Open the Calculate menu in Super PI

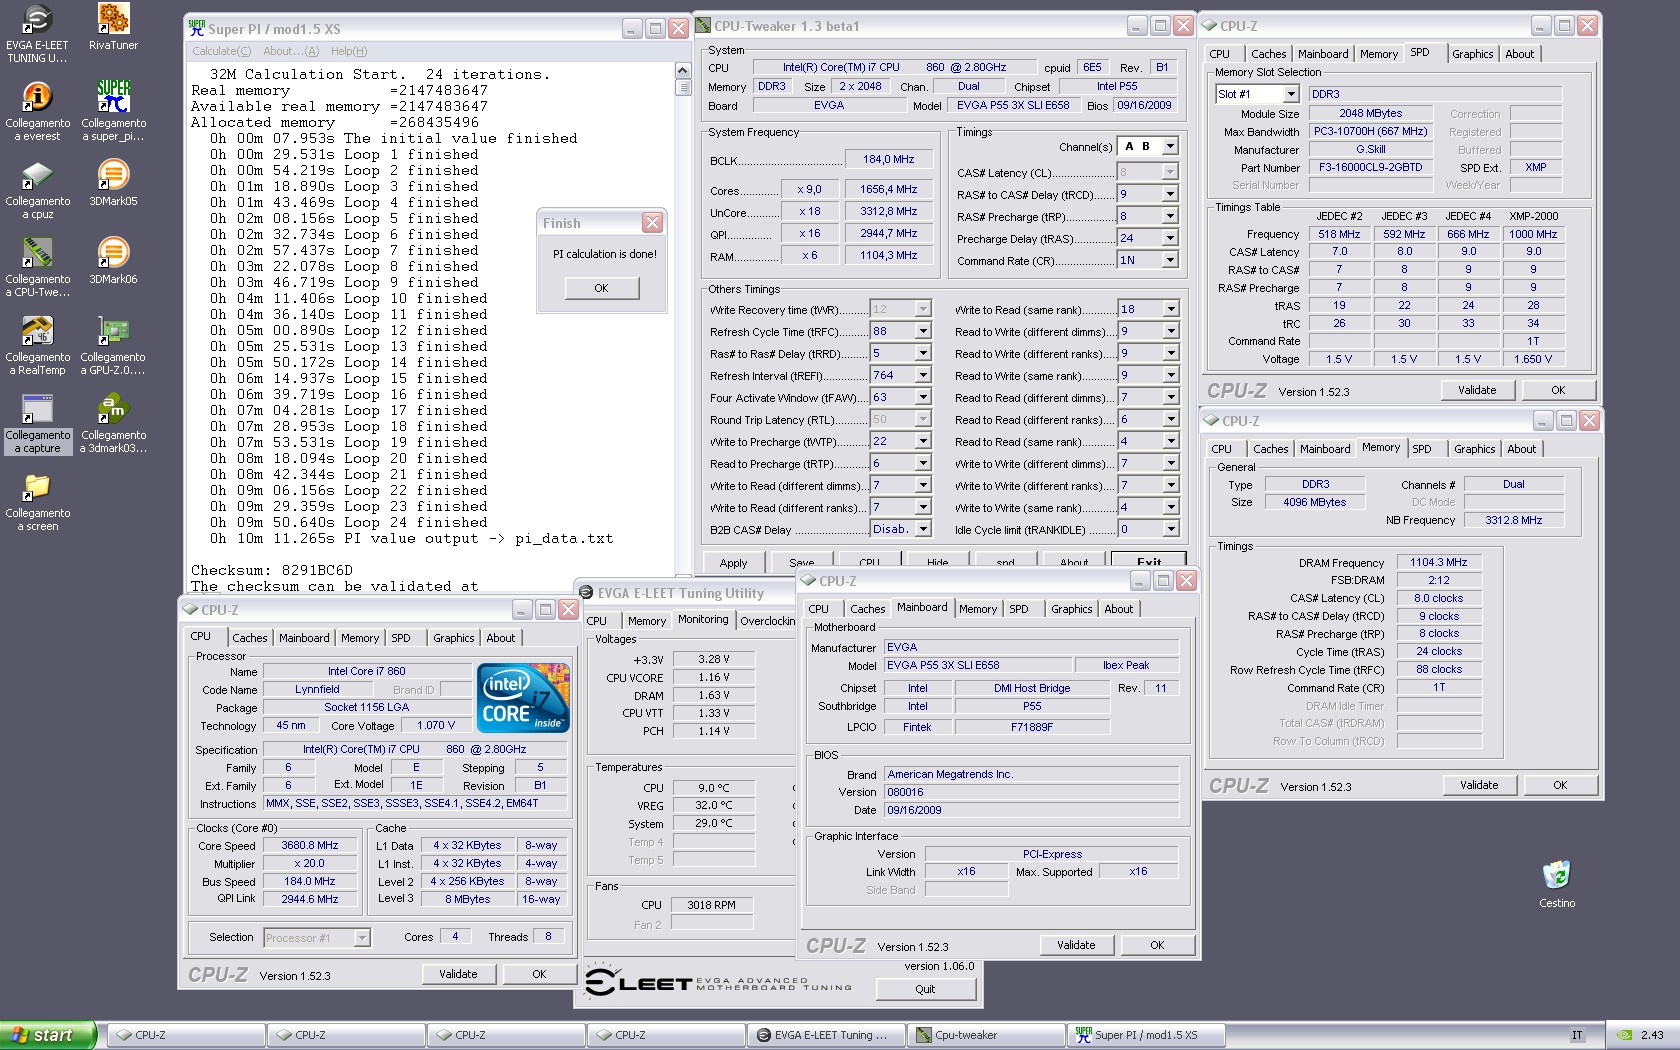click(222, 51)
